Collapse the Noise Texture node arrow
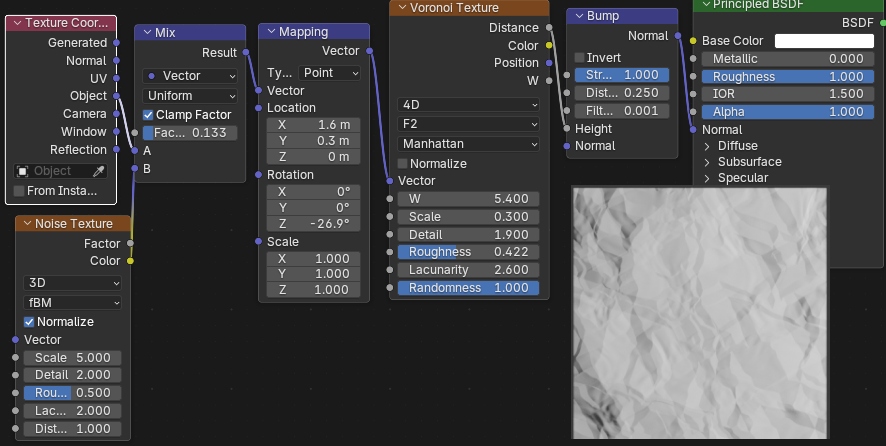Image resolution: width=886 pixels, height=446 pixels. point(25,224)
